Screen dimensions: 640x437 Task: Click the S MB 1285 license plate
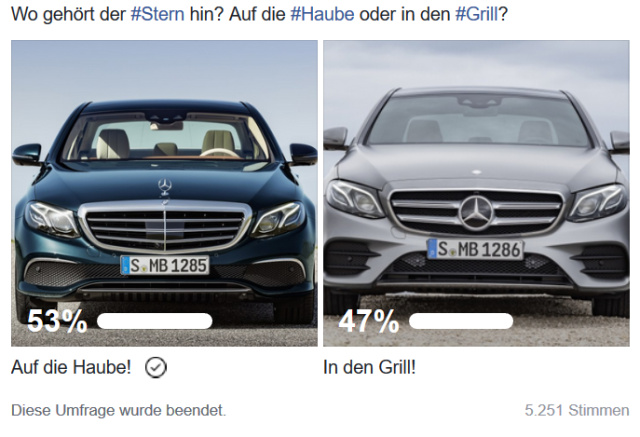click(165, 265)
